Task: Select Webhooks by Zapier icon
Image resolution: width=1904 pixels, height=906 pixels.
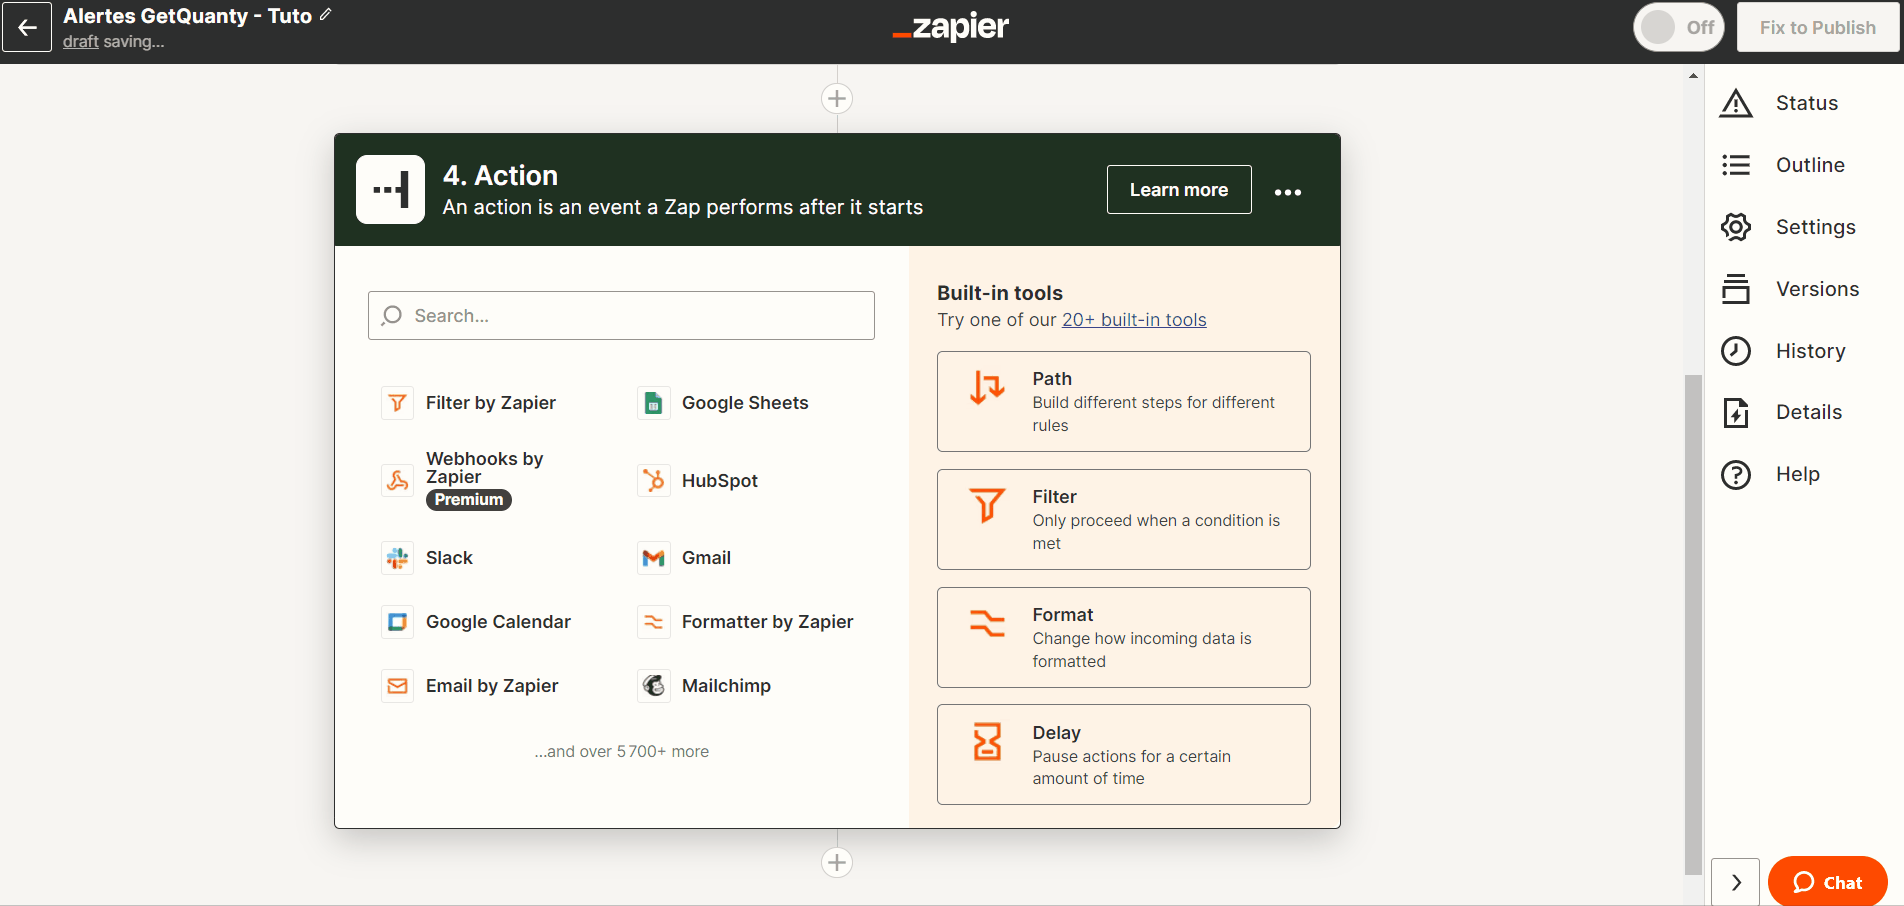Action: 397,481
